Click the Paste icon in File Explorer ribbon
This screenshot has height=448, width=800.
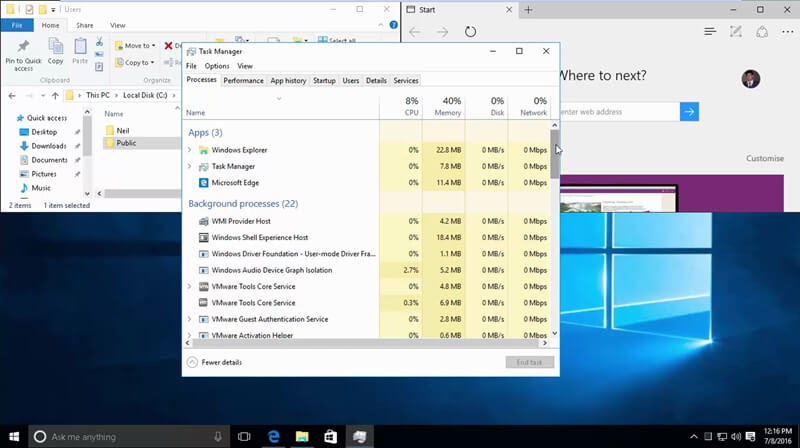point(80,46)
